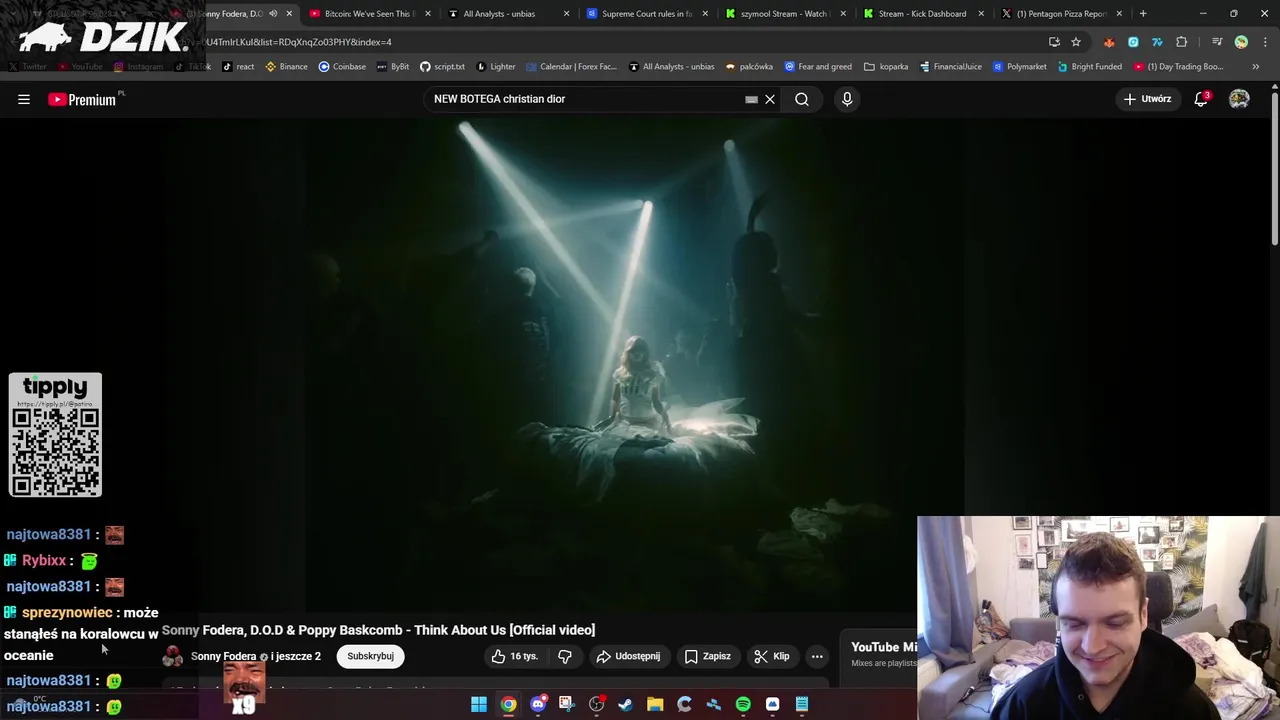Viewport: 1280px width, 720px height.
Task: Create a clip with Klip button
Action: pos(772,656)
